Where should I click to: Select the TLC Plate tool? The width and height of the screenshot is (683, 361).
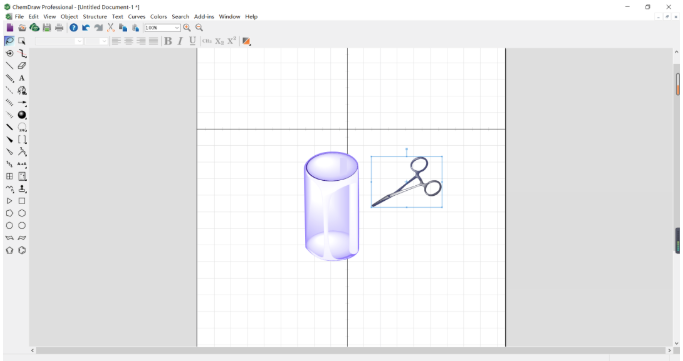22,176
